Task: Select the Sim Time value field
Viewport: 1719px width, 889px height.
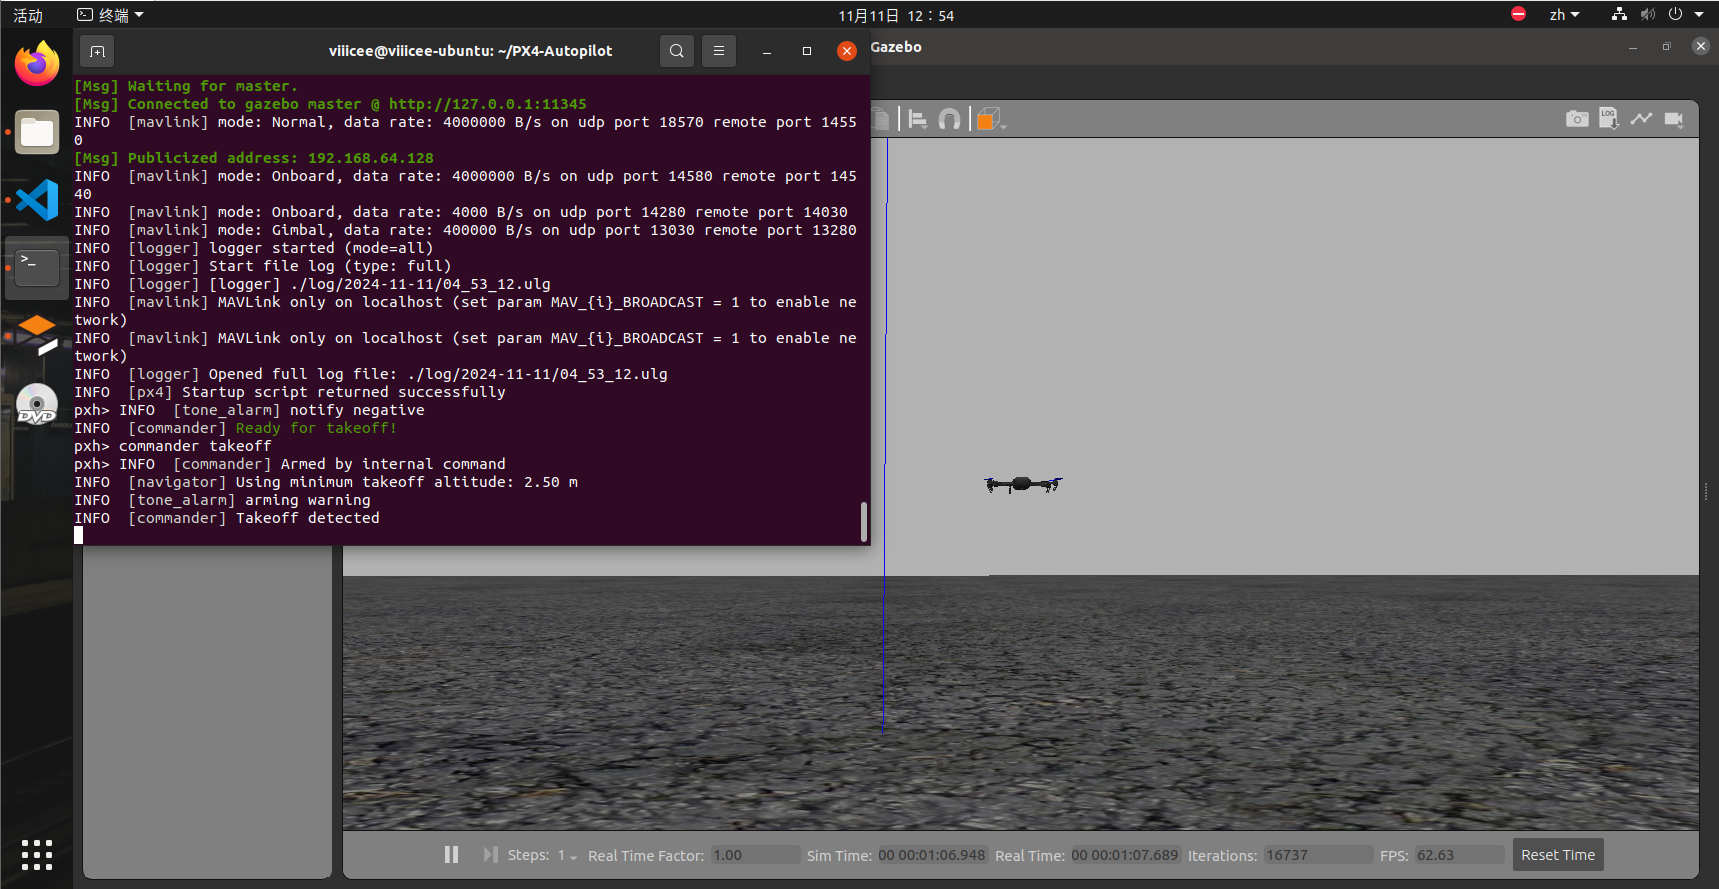Action: coord(932,855)
